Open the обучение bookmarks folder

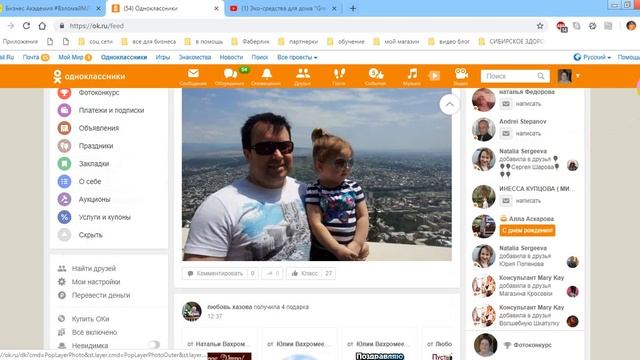pos(346,41)
